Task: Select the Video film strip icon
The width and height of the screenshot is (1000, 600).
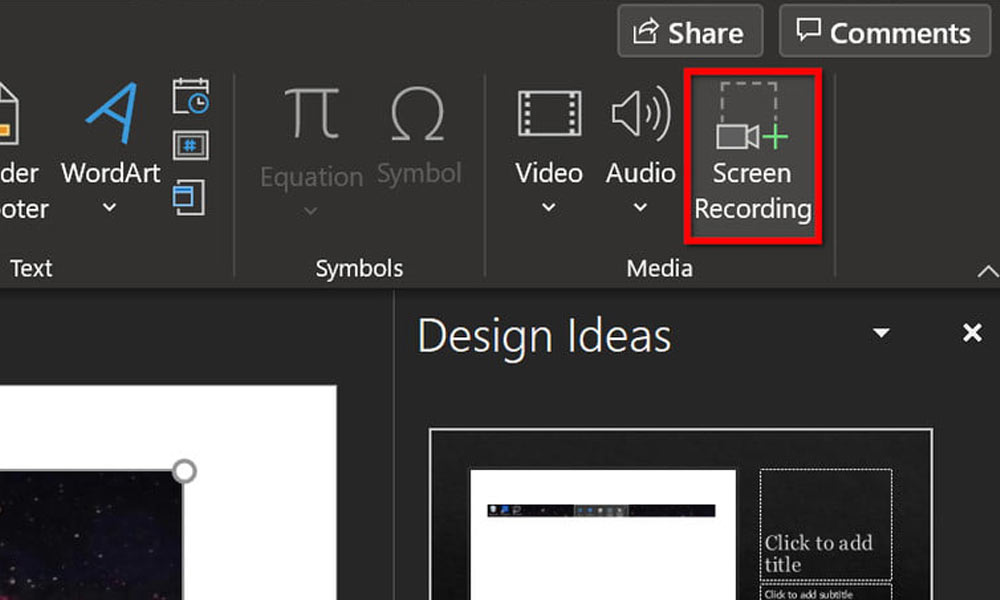Action: tap(549, 113)
